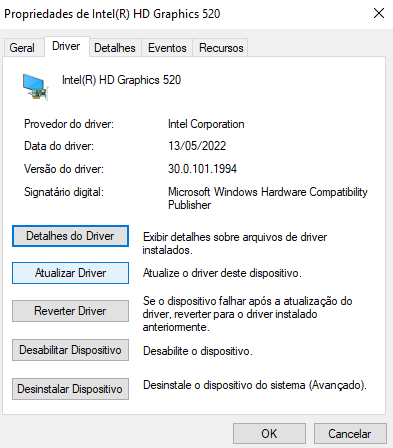The image size is (393, 448).
Task: Click the driver version value 30.0.101.1994
Action: click(x=202, y=169)
